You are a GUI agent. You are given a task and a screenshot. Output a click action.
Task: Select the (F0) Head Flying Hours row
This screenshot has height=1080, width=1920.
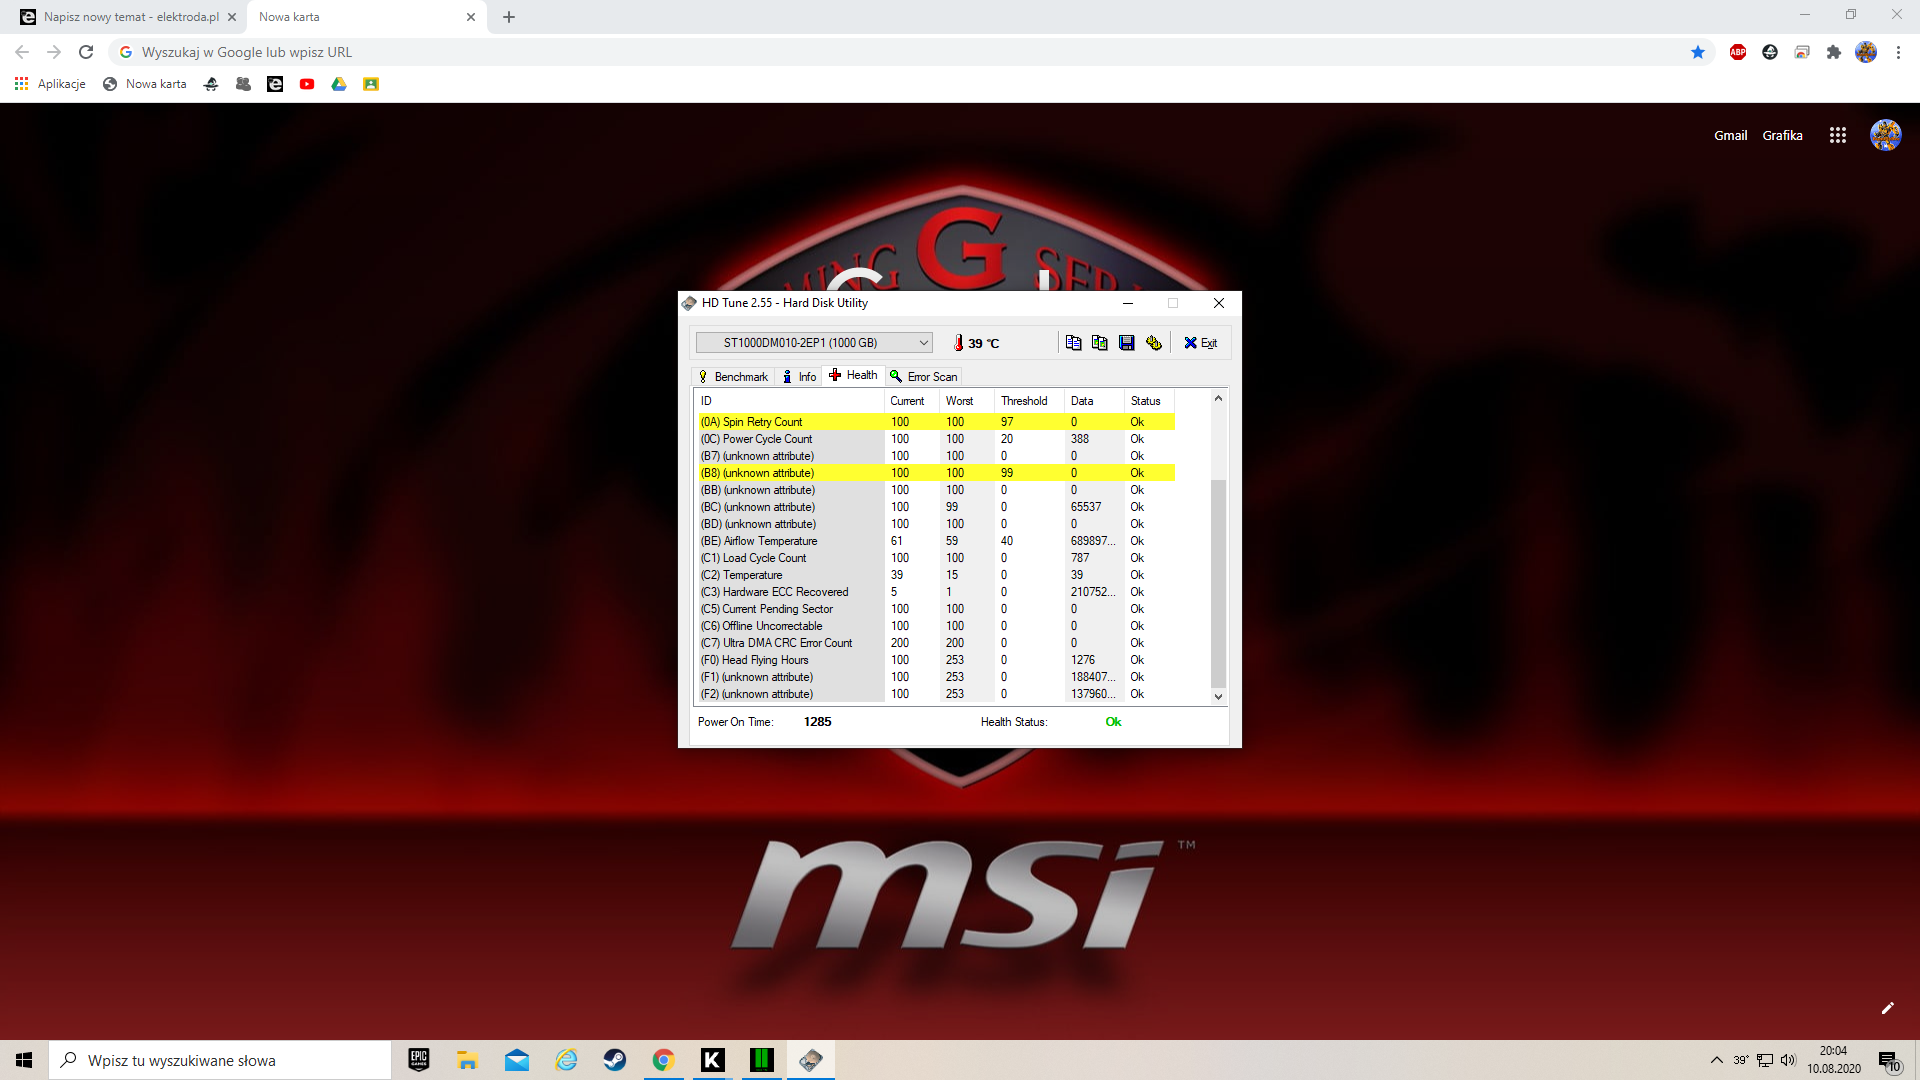(936, 660)
